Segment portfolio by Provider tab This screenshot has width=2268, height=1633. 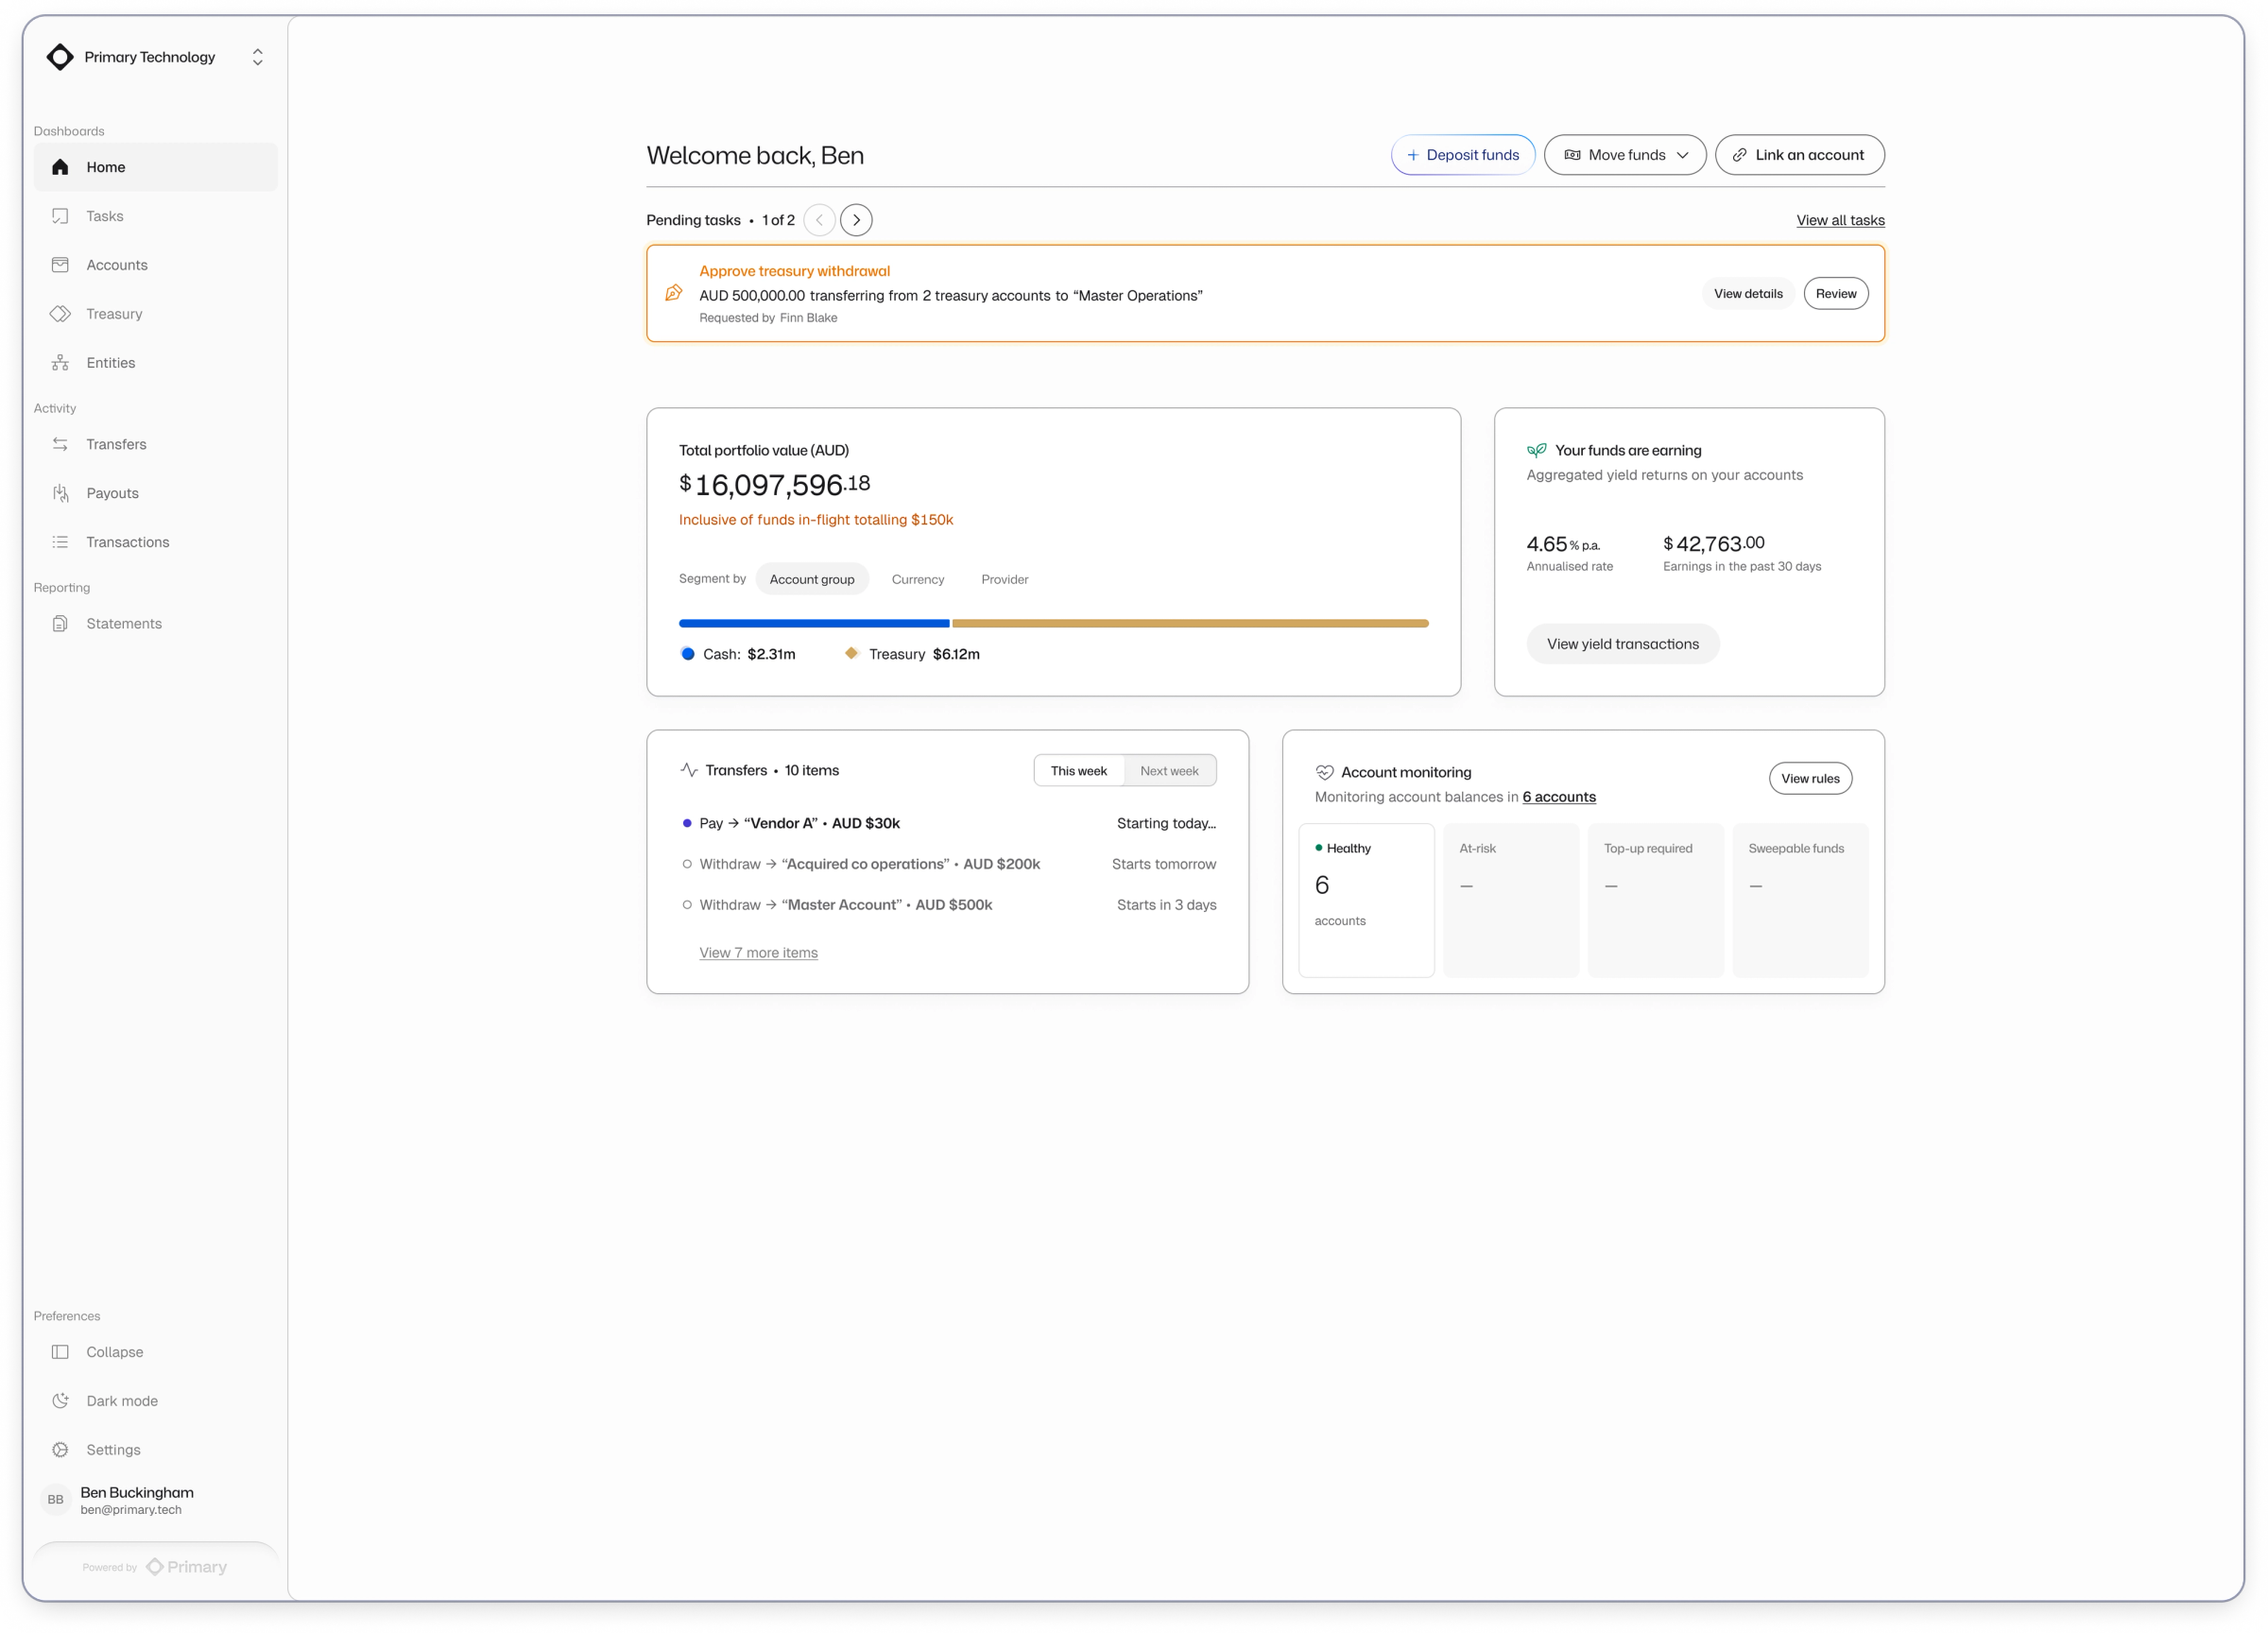tap(1004, 579)
